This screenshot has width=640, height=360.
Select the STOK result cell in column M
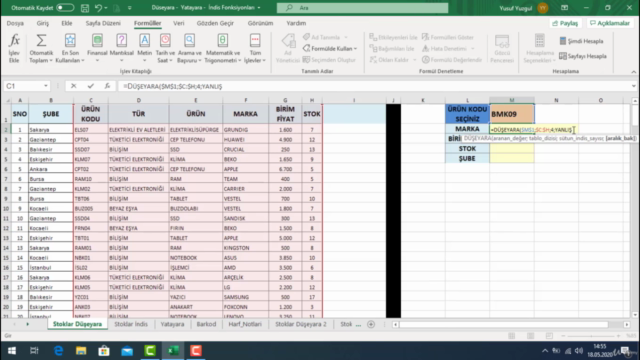(512, 149)
